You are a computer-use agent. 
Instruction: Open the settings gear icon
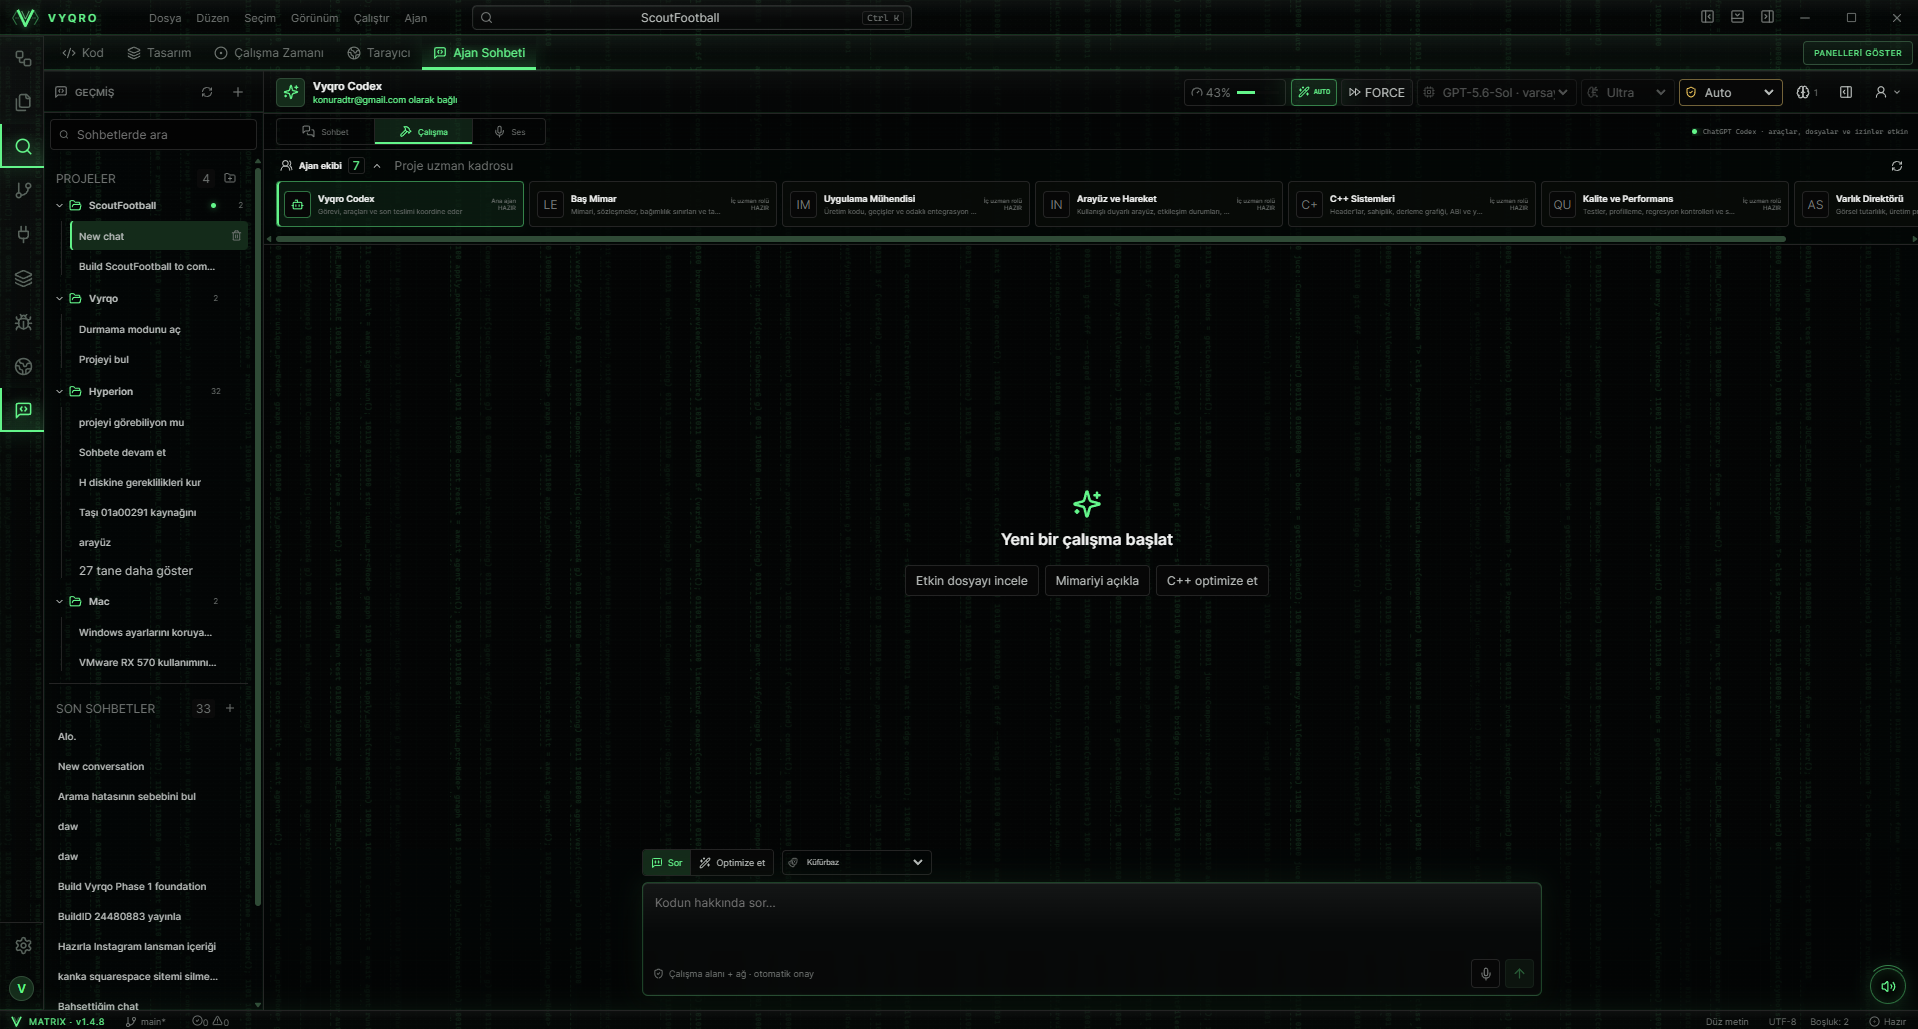click(23, 945)
